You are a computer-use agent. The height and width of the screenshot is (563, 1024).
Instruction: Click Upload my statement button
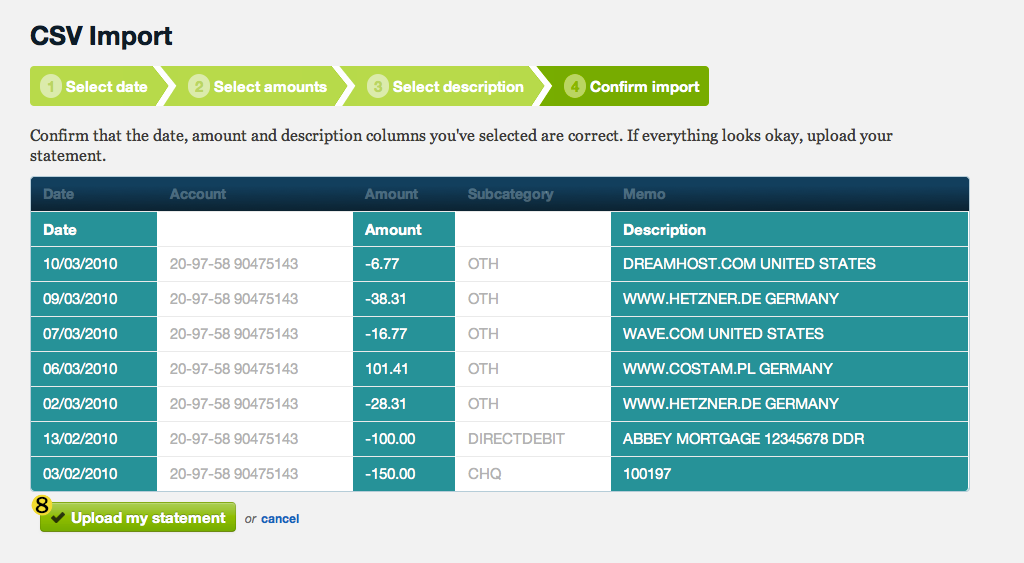click(x=138, y=517)
